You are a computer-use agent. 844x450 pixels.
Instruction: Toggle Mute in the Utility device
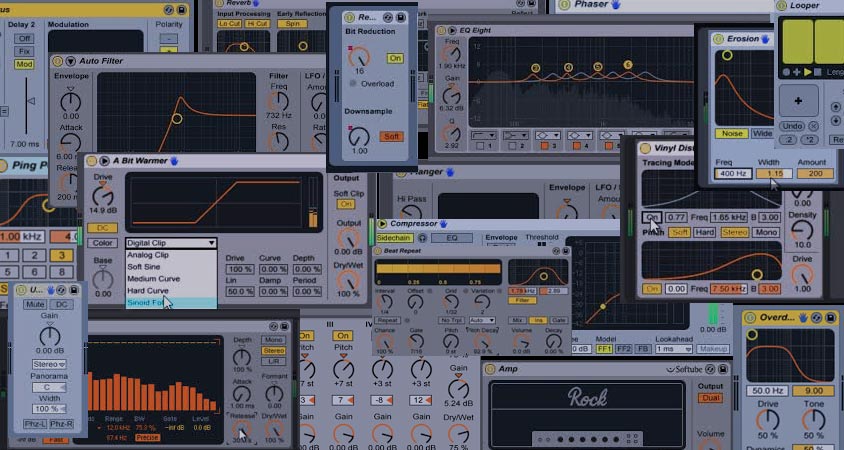[x=33, y=304]
